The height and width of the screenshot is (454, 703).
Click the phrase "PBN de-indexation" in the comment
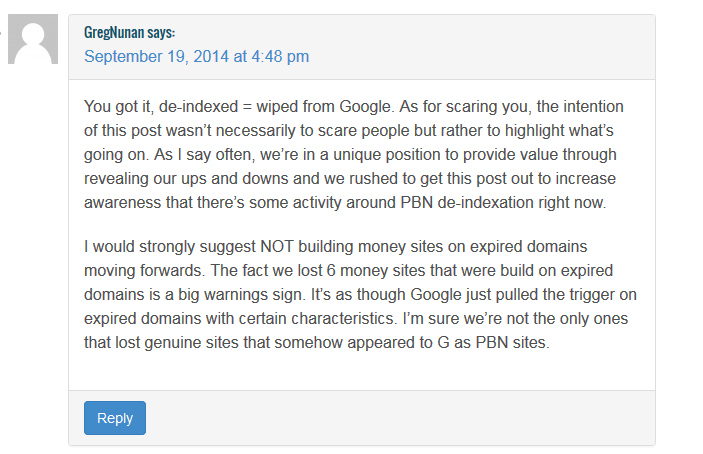[467, 203]
